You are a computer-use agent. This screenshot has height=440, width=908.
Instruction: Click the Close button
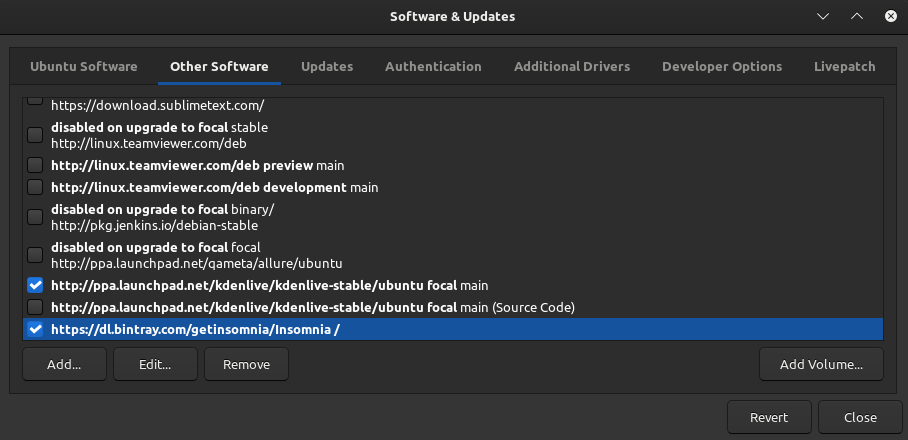click(x=860, y=417)
